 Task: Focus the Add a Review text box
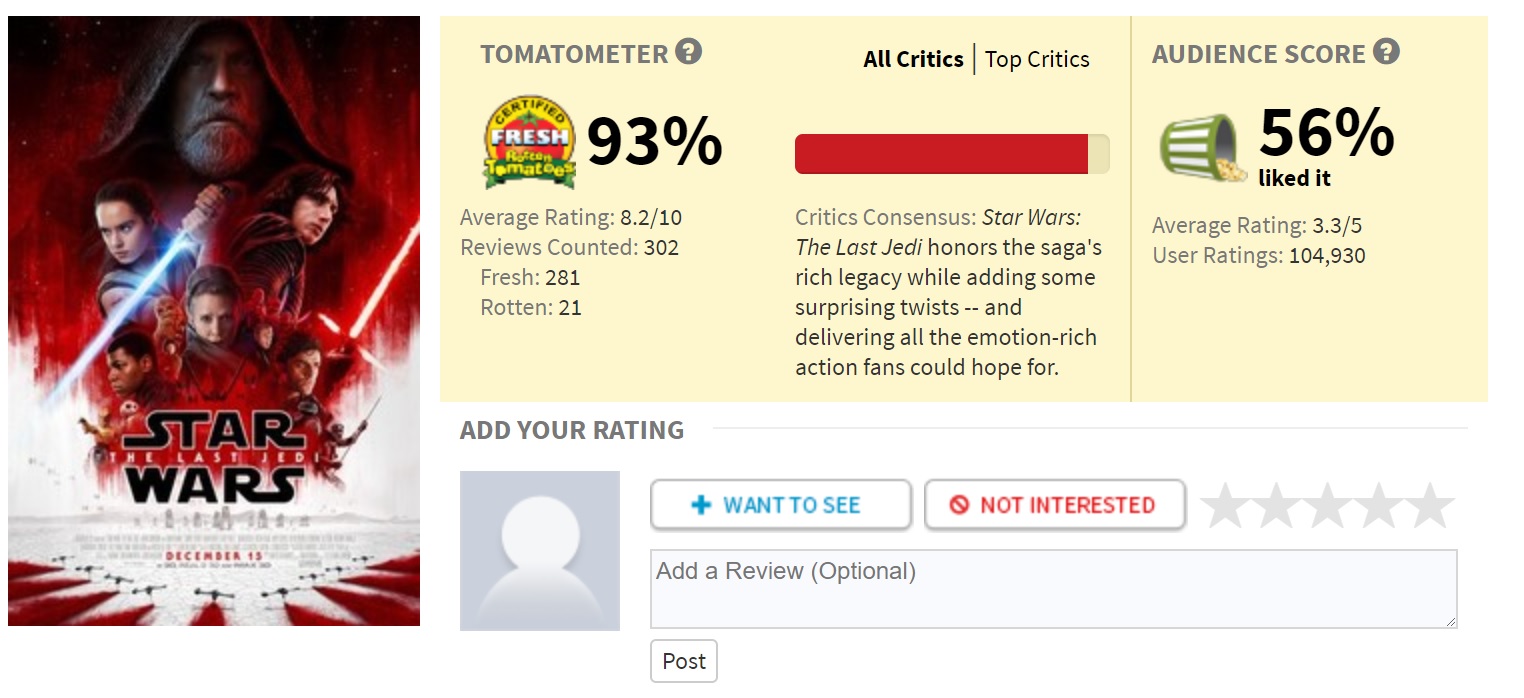tap(1053, 588)
